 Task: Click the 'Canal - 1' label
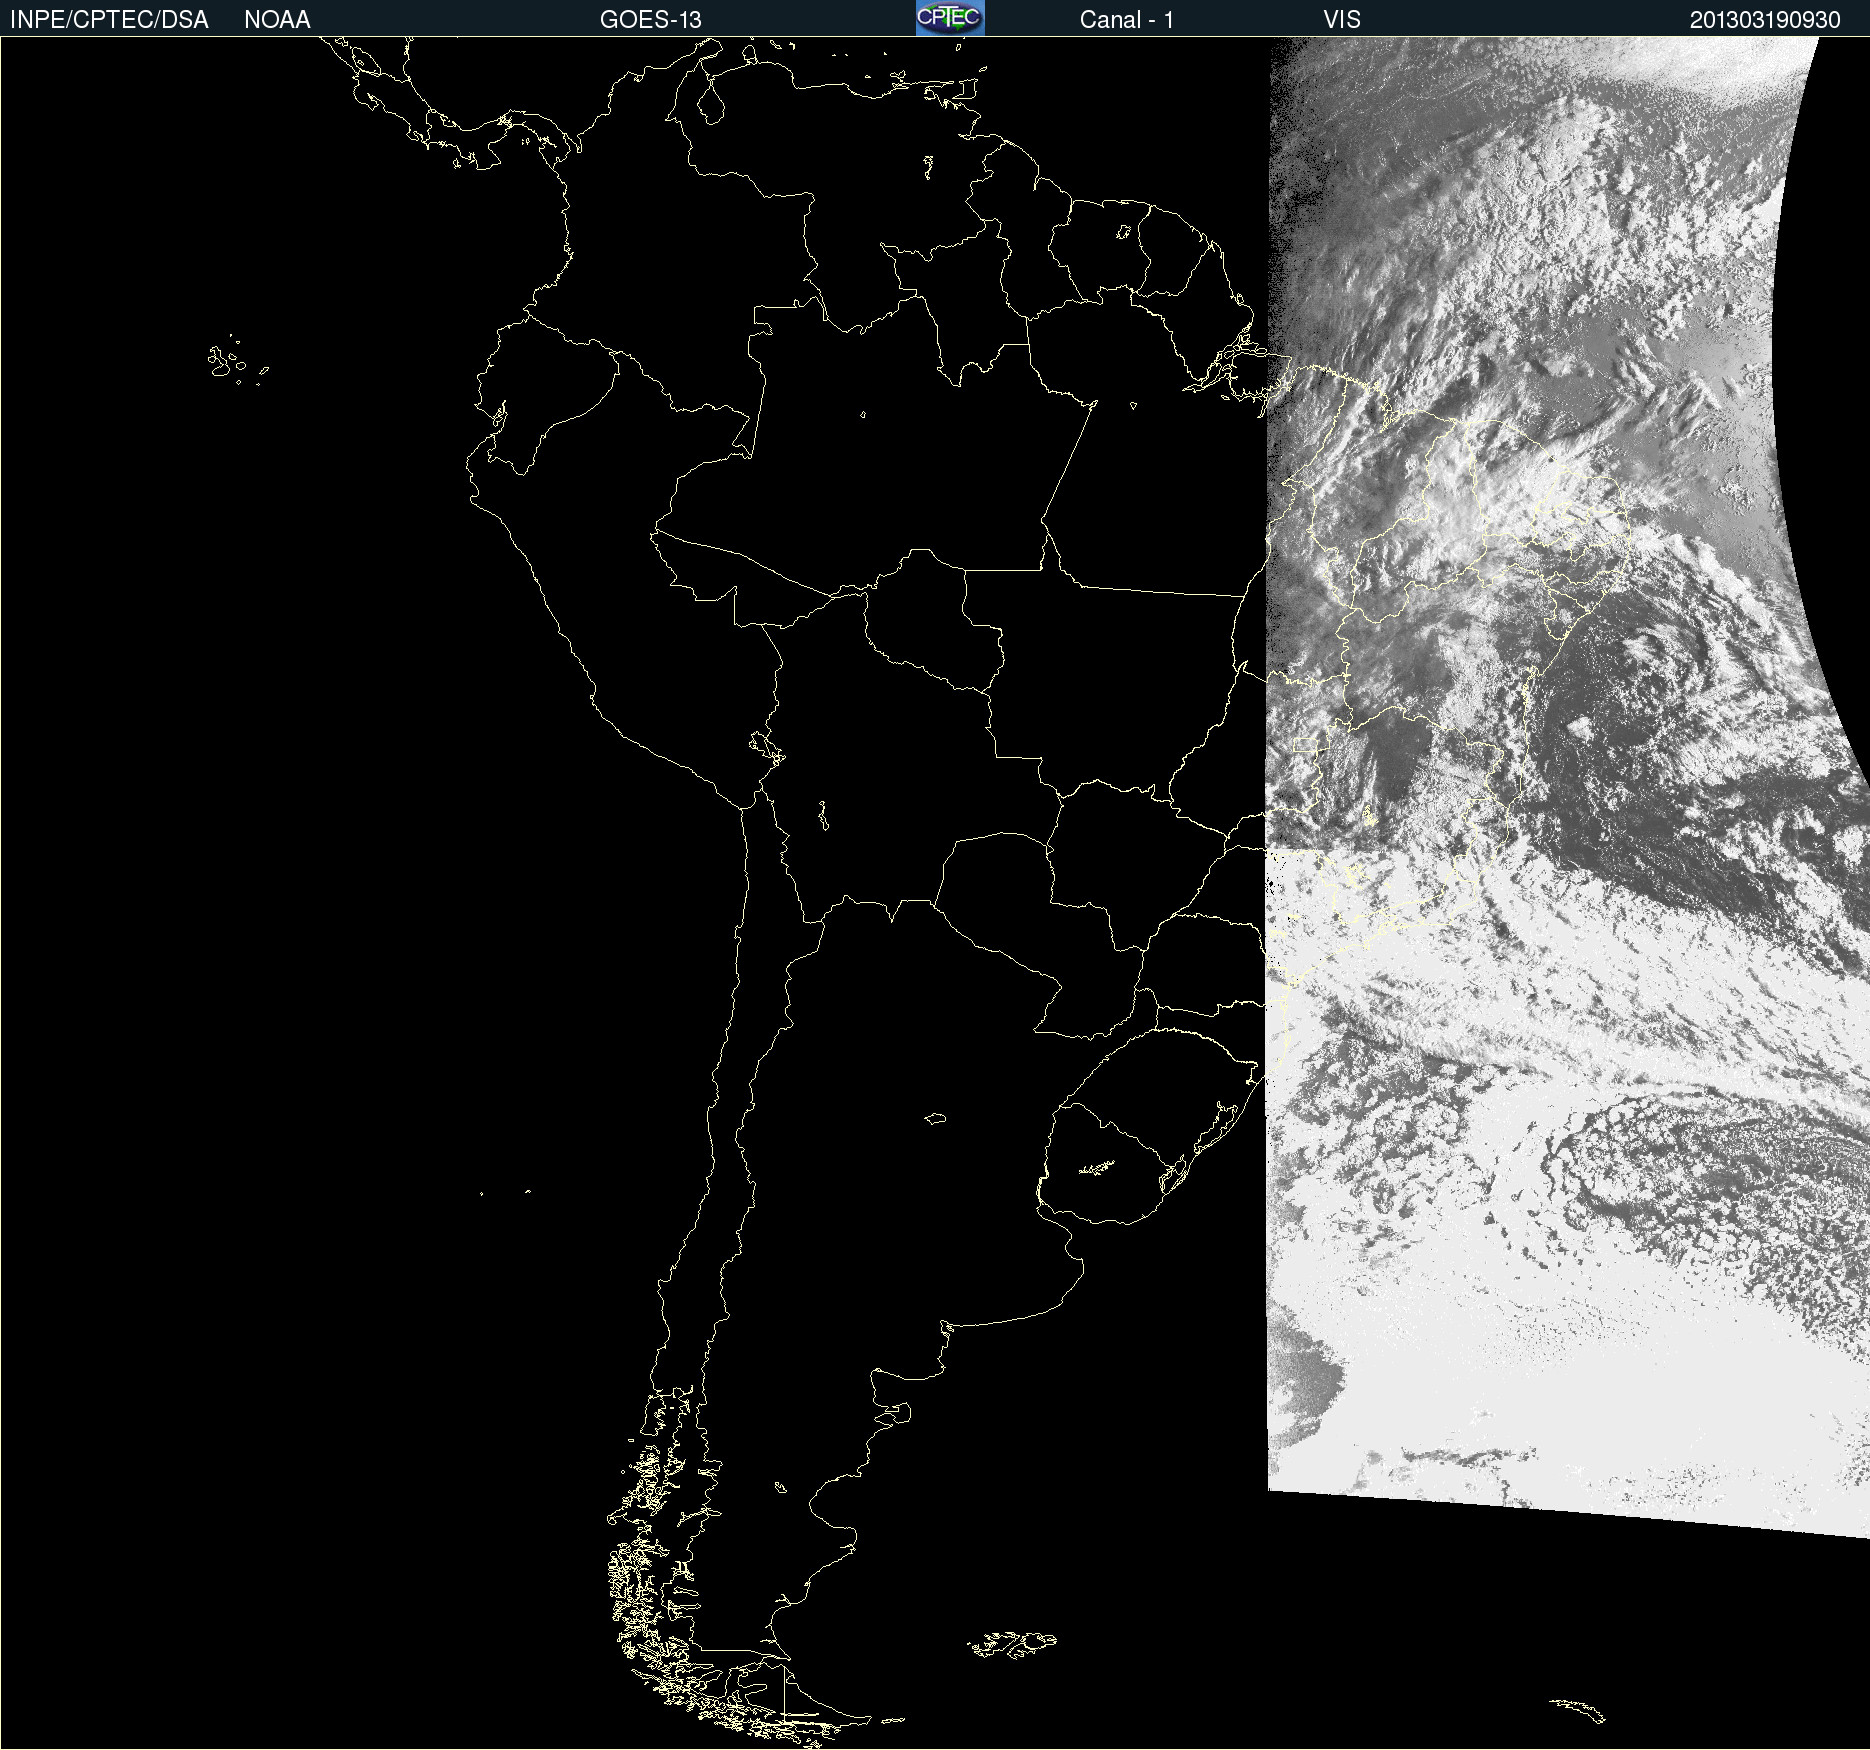1127,20
